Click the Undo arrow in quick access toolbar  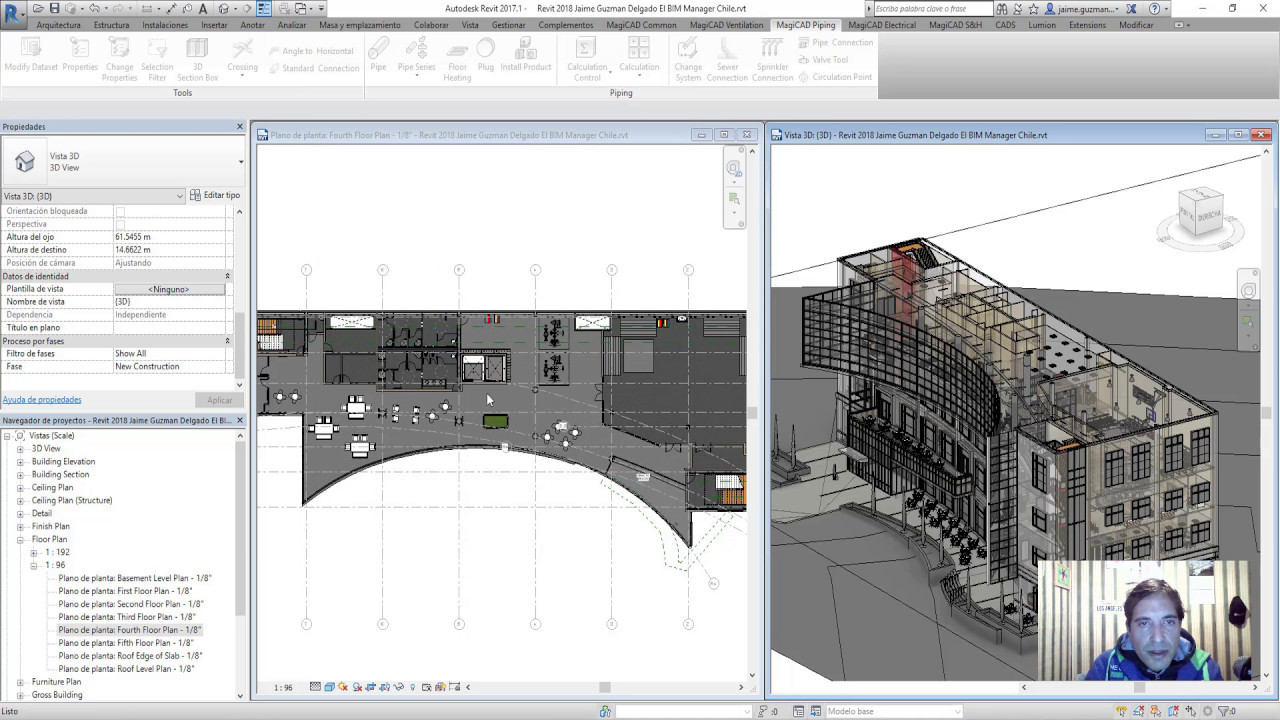pyautogui.click(x=94, y=8)
